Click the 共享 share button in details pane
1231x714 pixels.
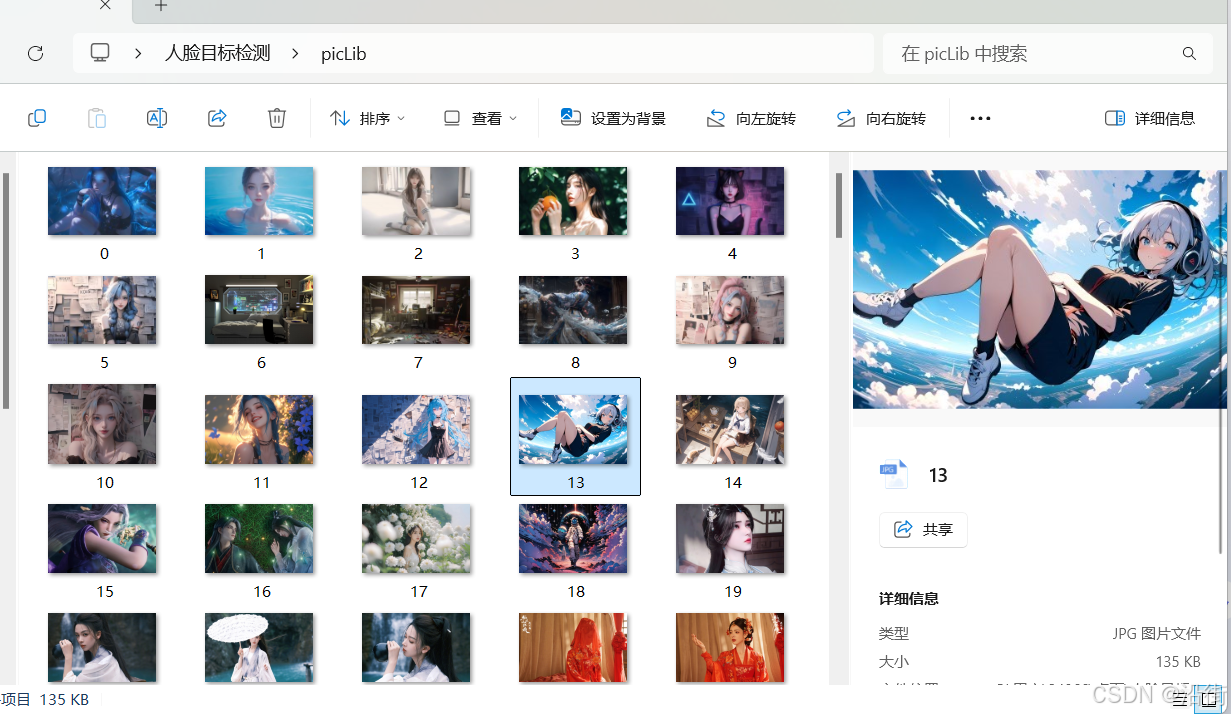(x=923, y=529)
